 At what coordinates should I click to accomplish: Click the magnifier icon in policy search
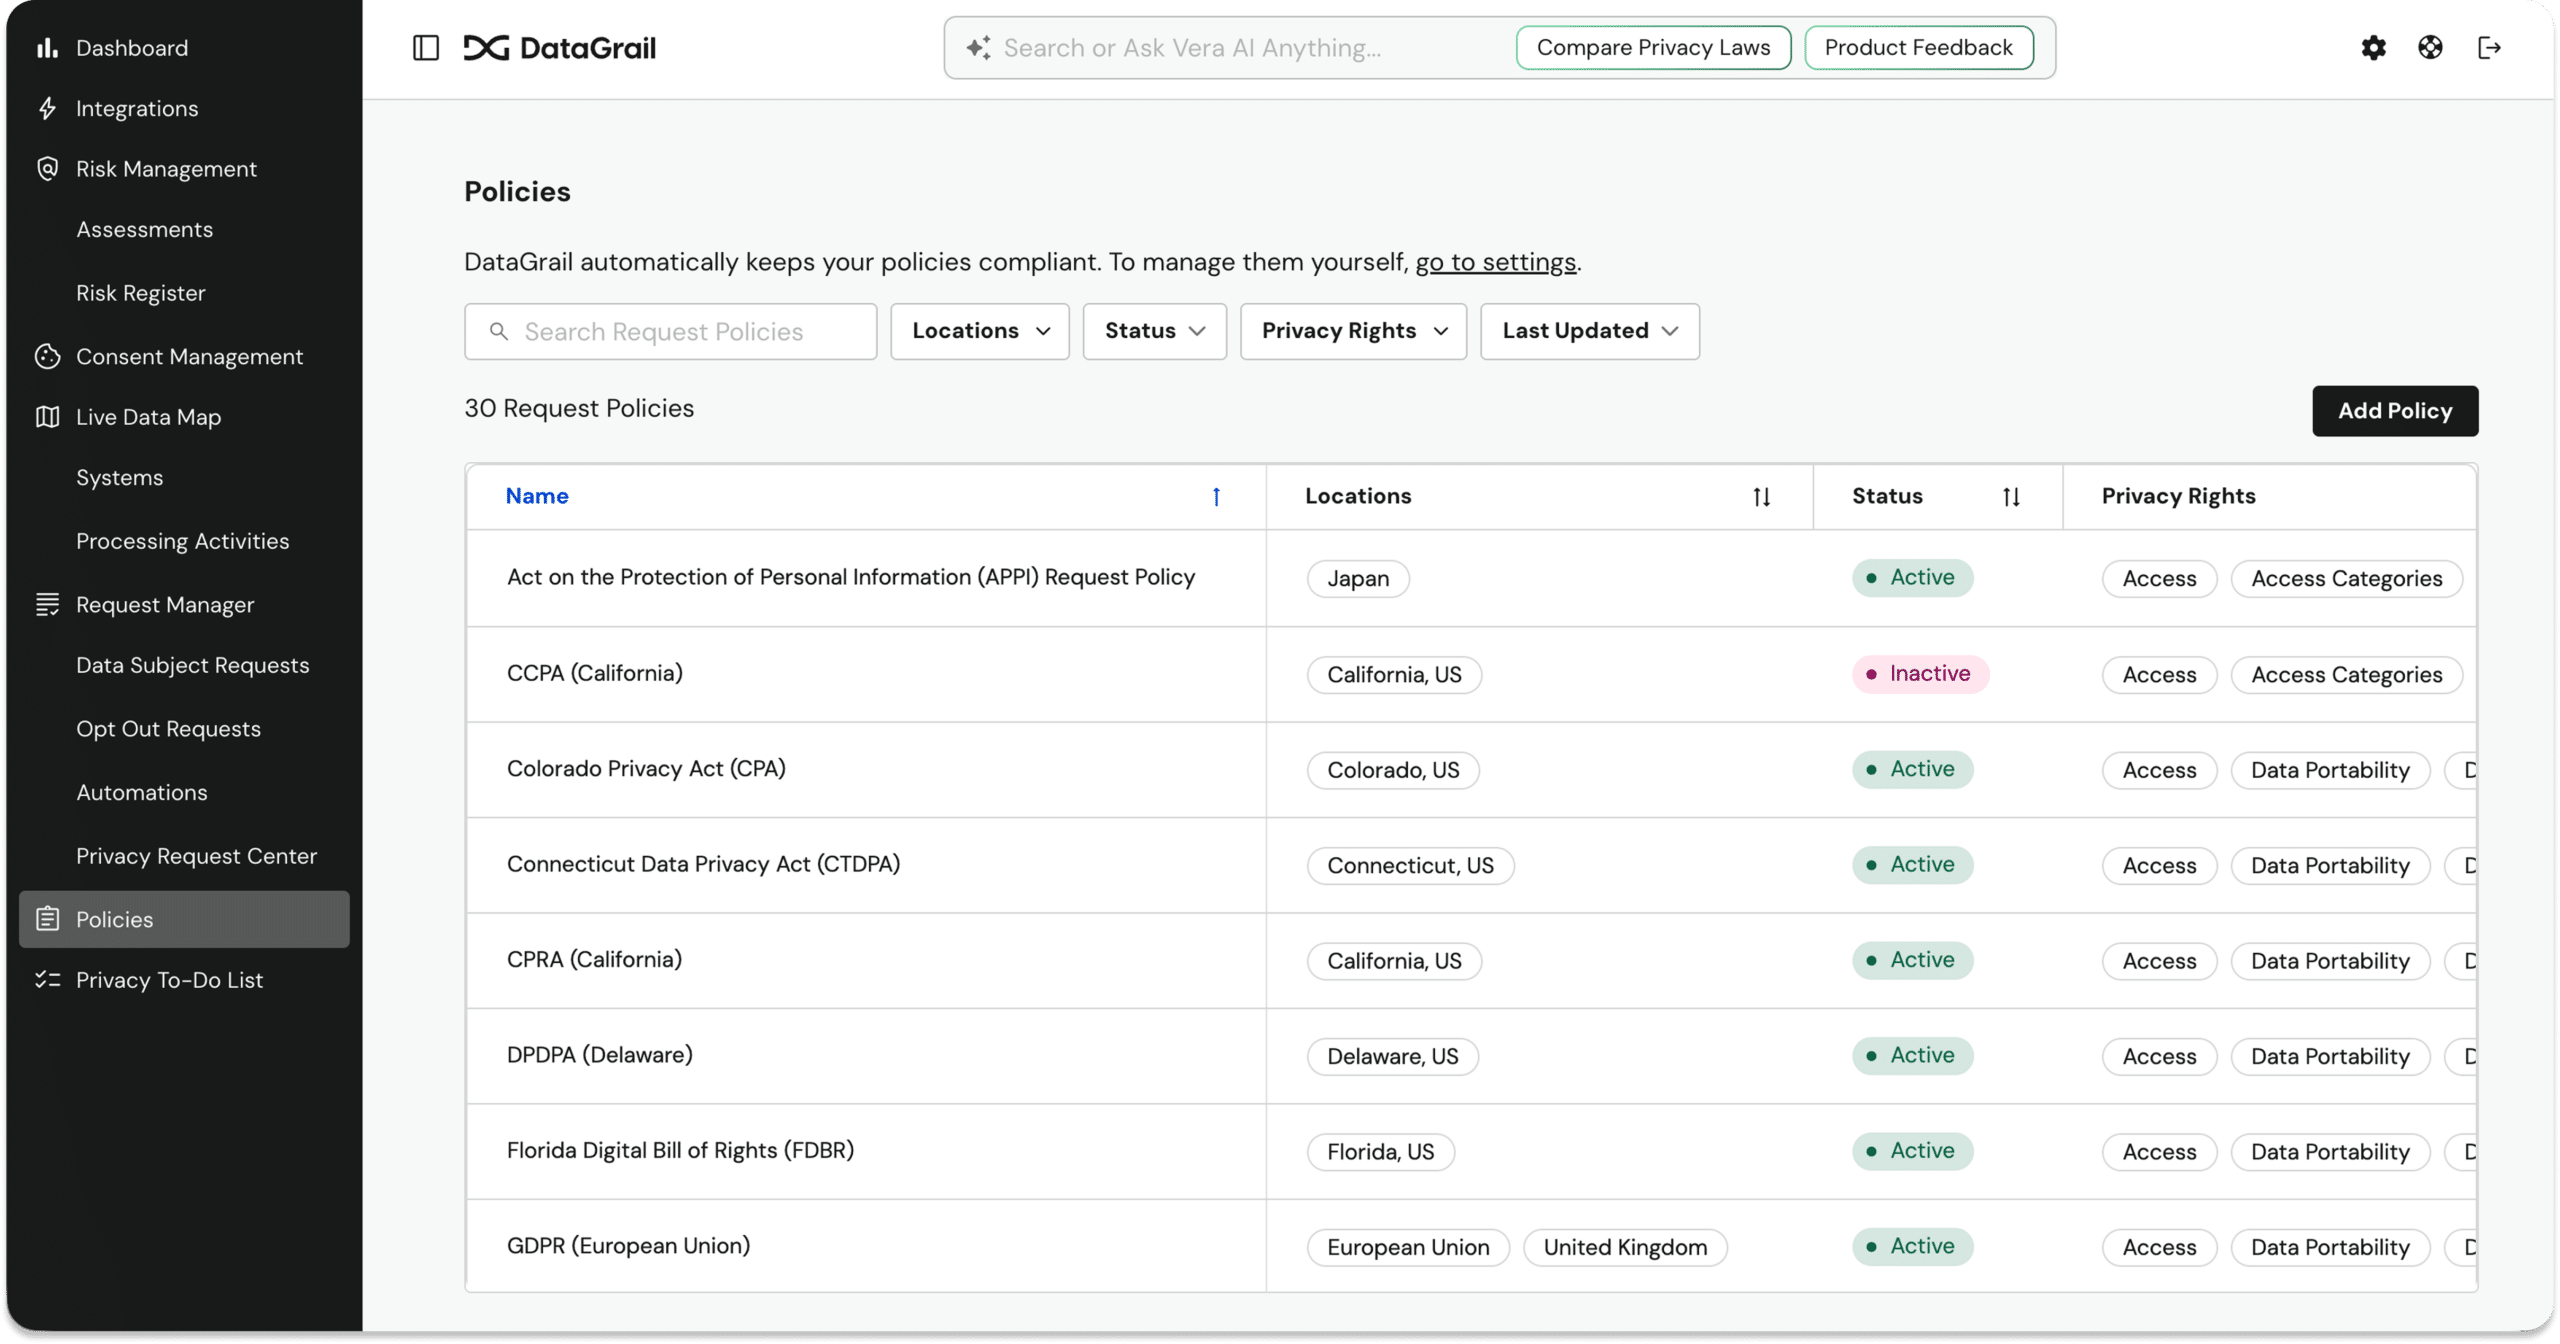(498, 331)
